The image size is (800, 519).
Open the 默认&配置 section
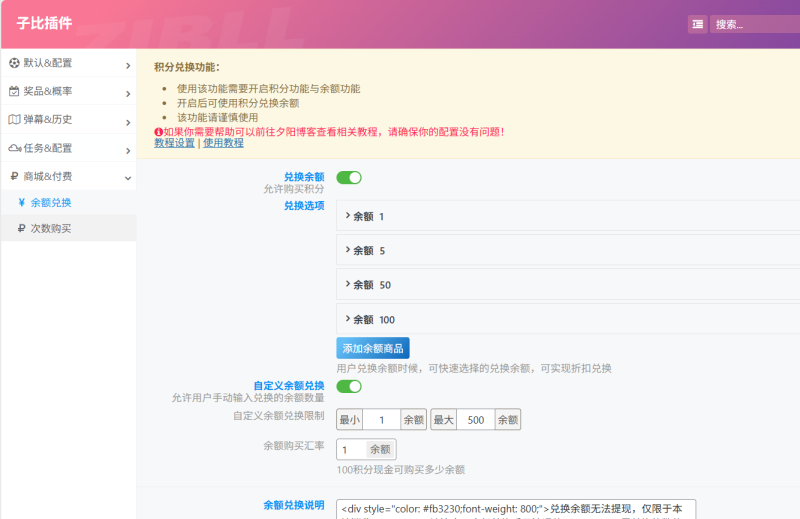pos(69,63)
